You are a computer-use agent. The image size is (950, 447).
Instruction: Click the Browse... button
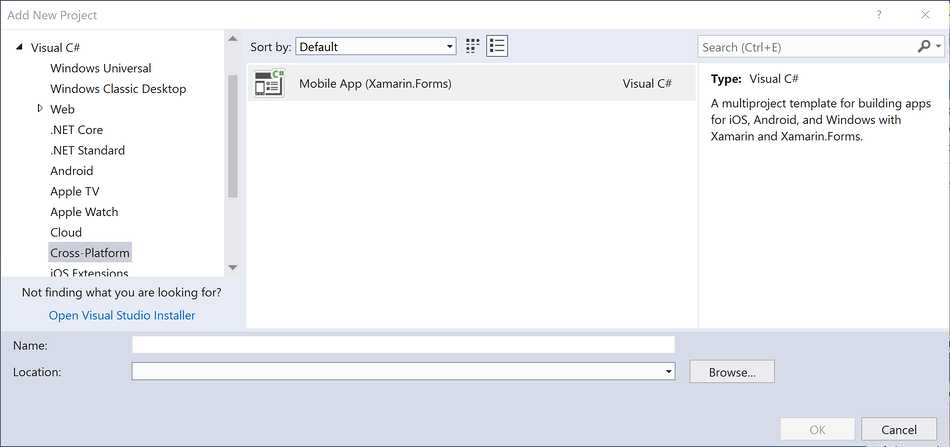(732, 372)
